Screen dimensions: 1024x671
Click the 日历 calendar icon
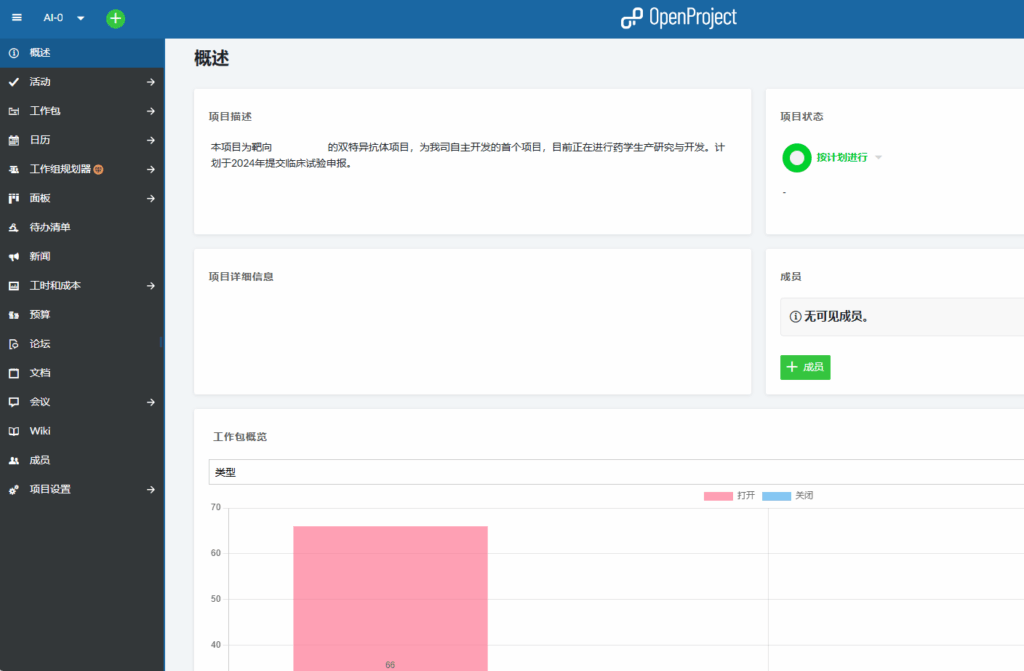click(14, 140)
